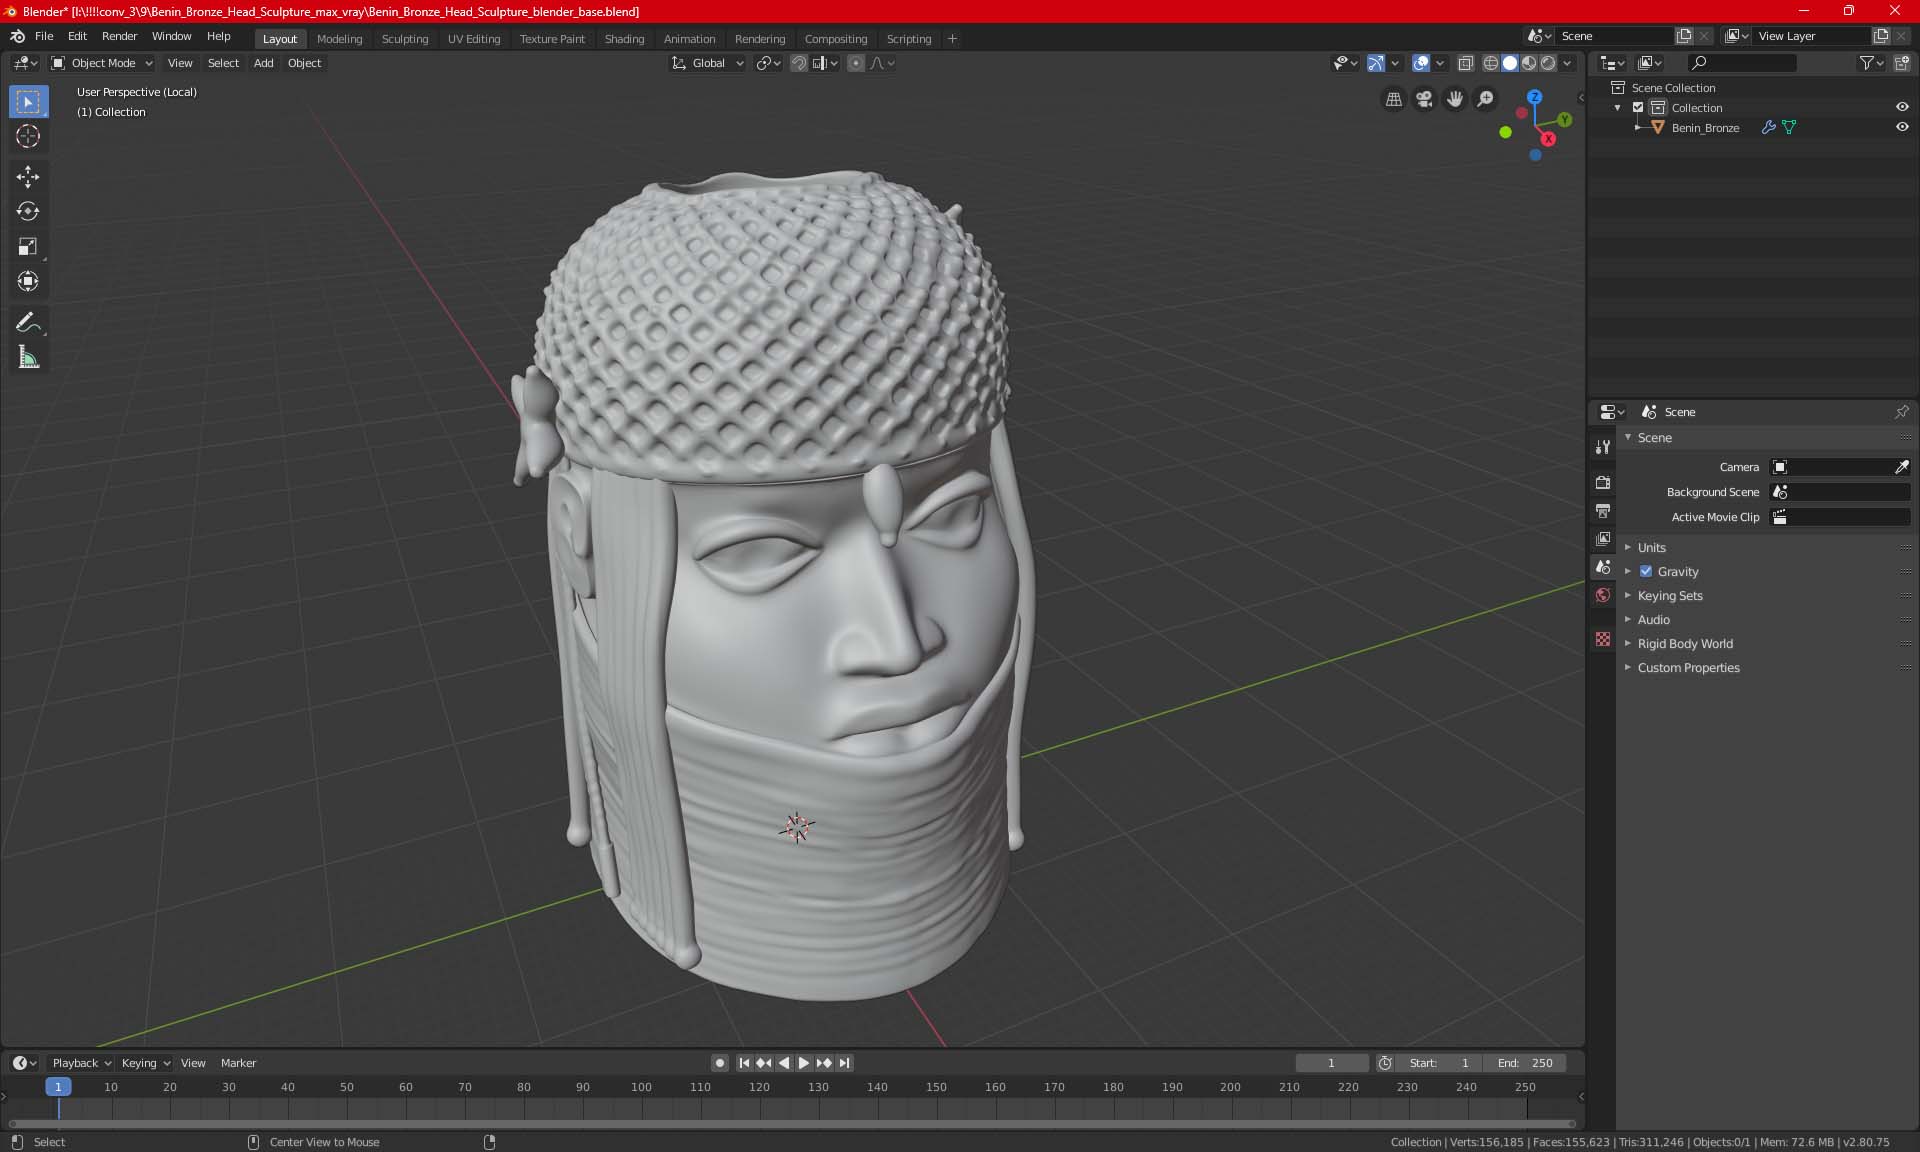Select the Annotate pencil tool
The image size is (1920, 1152).
pyautogui.click(x=28, y=323)
